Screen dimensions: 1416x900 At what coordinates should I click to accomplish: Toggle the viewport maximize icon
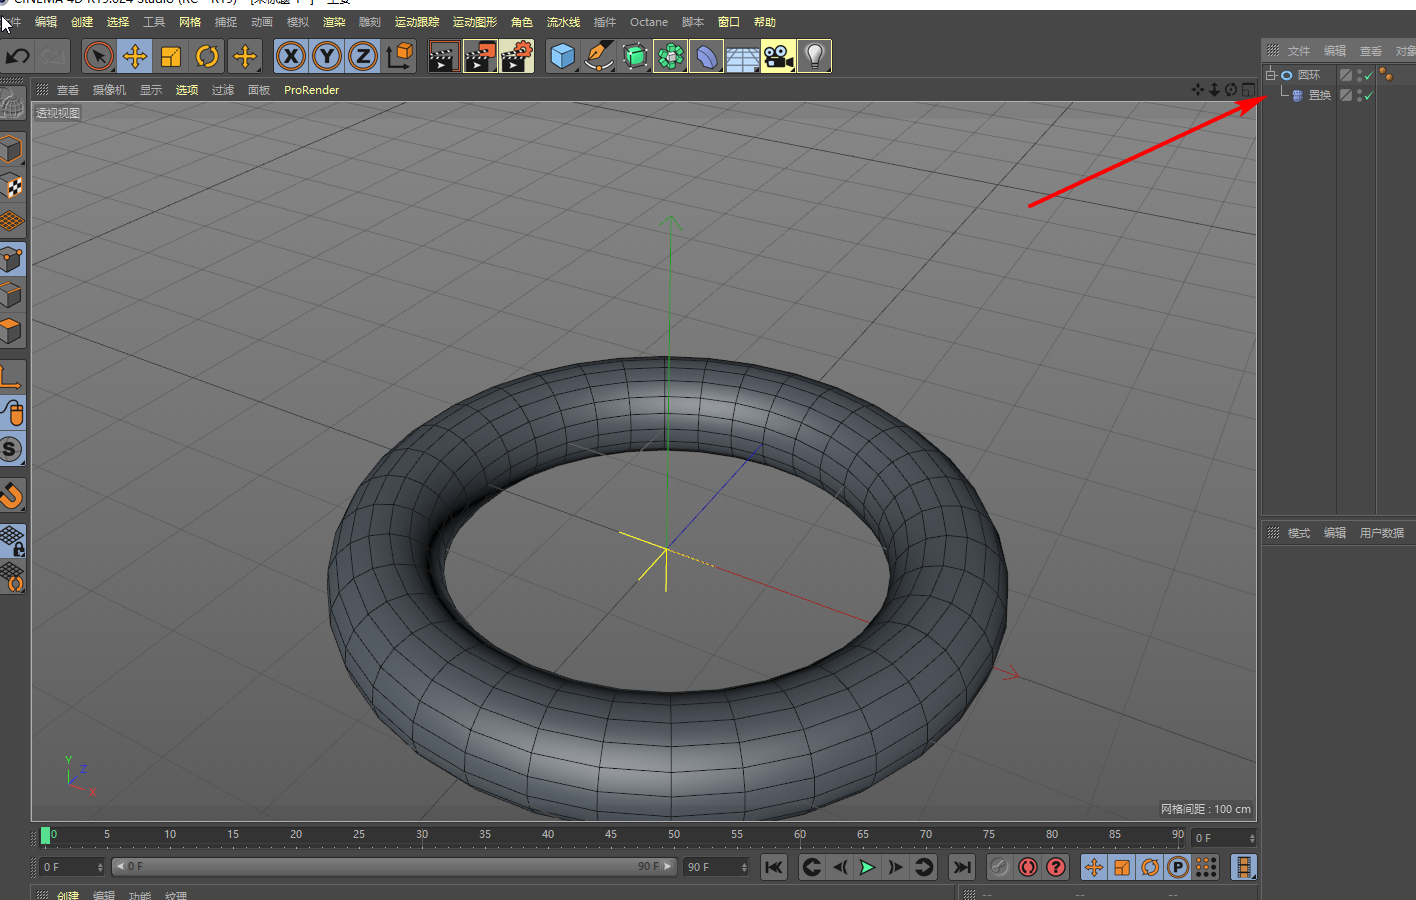pyautogui.click(x=1248, y=90)
